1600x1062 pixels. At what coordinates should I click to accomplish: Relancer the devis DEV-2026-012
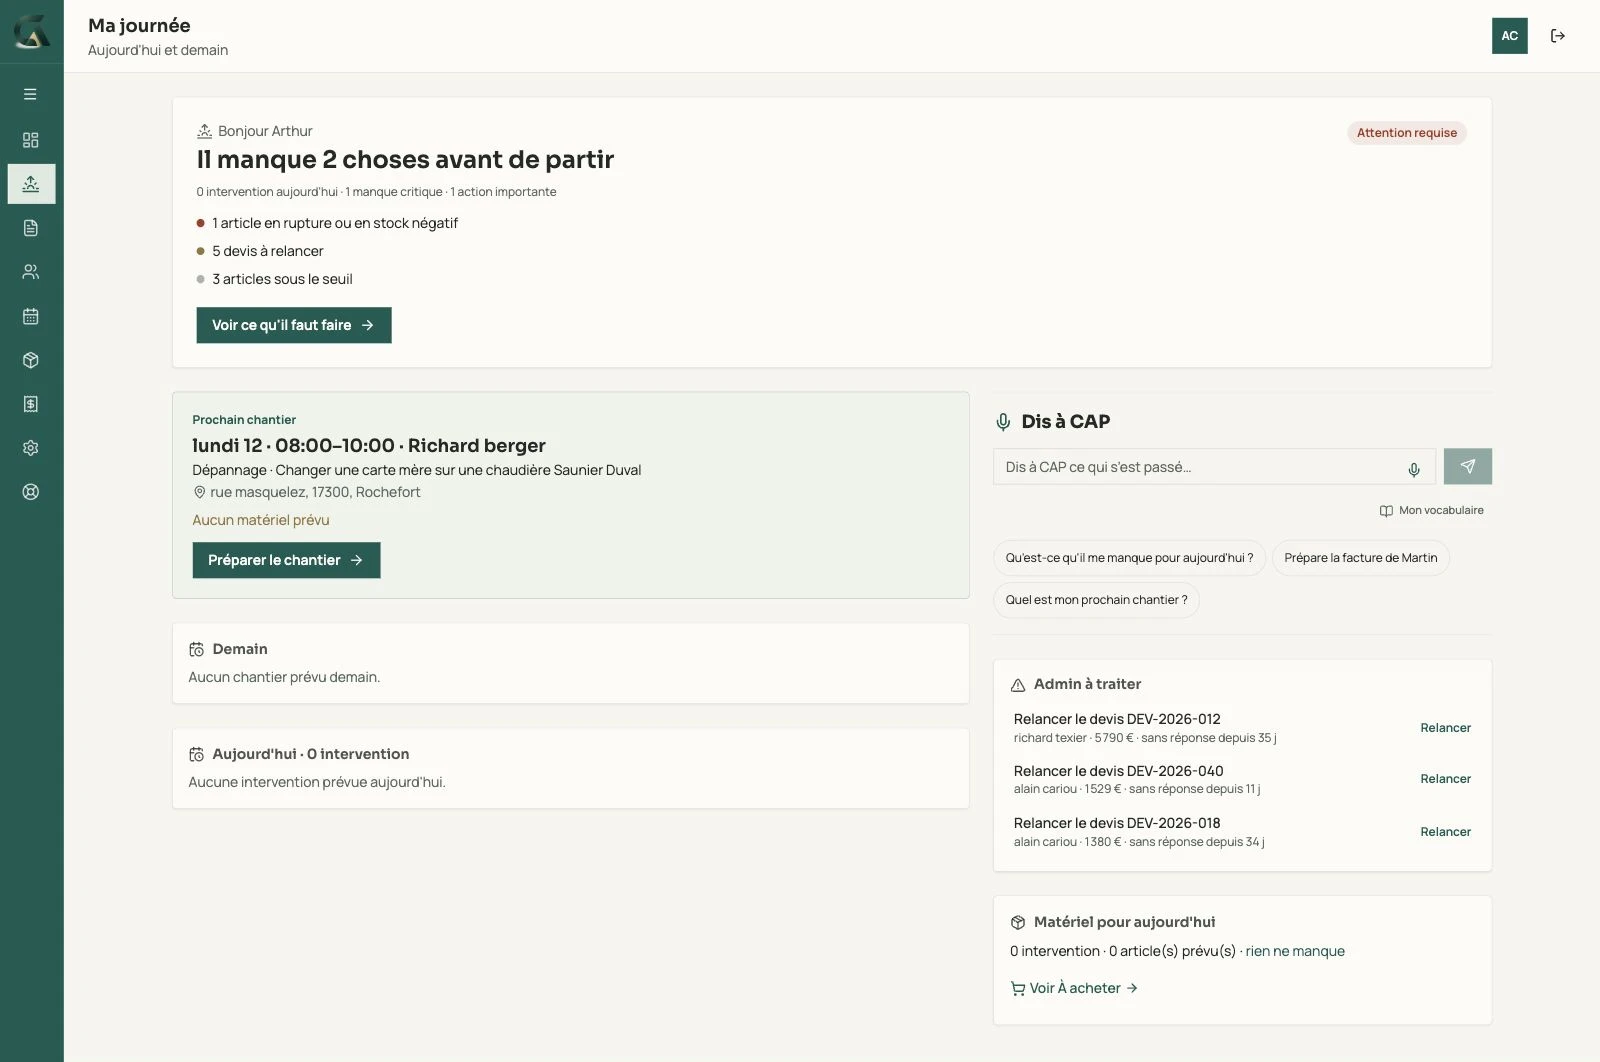1446,728
